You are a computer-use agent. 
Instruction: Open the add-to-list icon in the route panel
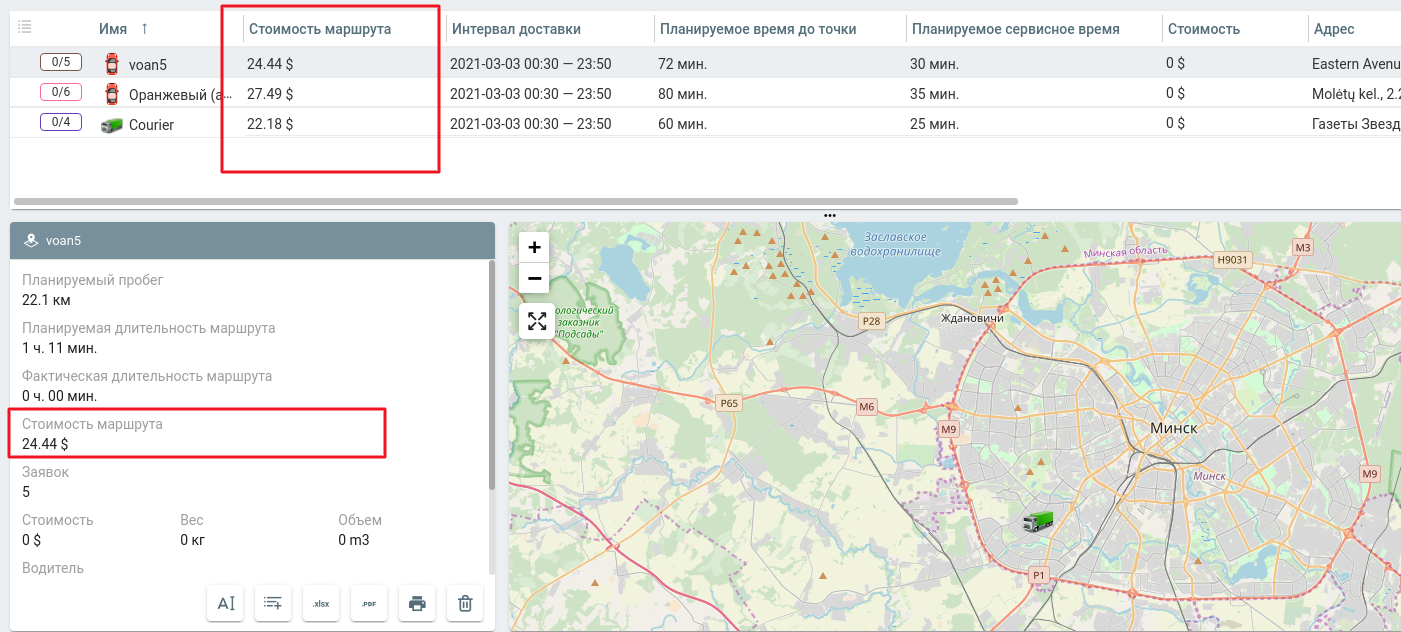tap(272, 602)
